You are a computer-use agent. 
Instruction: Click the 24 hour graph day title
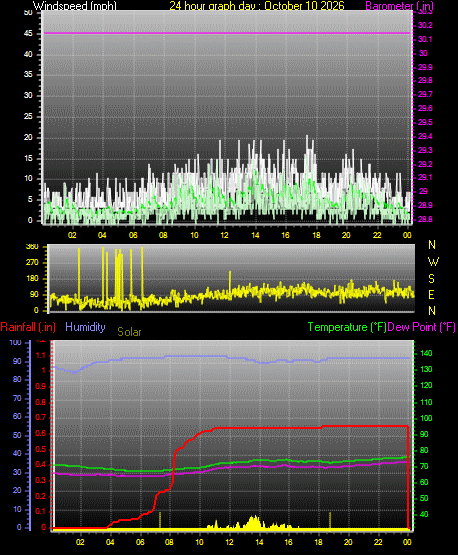(x=257, y=6)
